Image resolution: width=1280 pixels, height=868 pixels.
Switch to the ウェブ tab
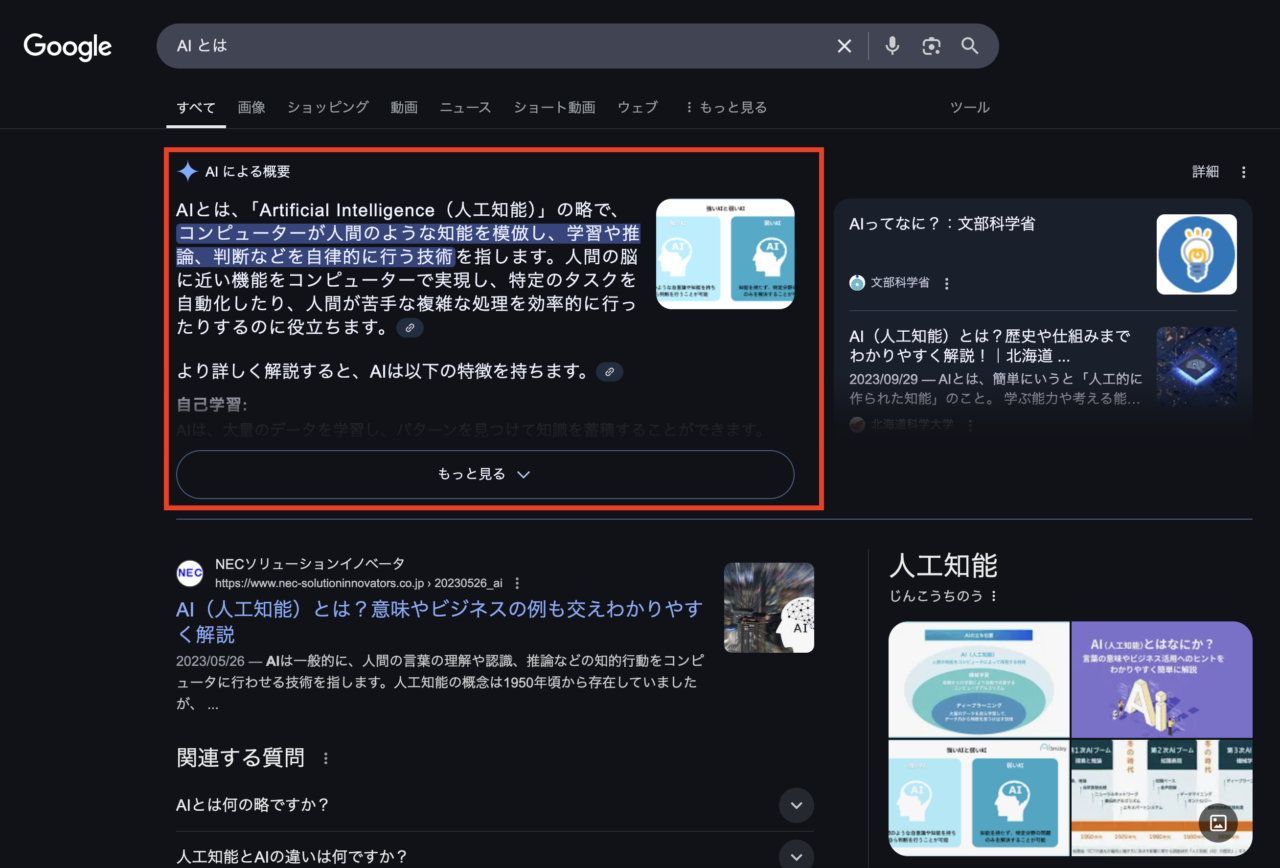(637, 107)
